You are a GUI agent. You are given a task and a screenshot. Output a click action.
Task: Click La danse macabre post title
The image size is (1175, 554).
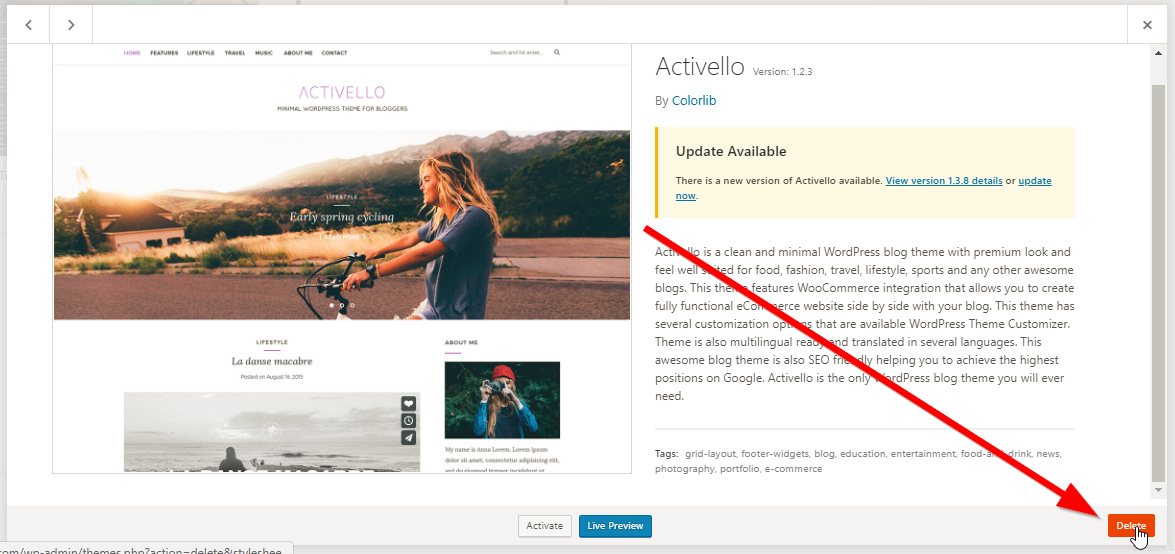[272, 361]
